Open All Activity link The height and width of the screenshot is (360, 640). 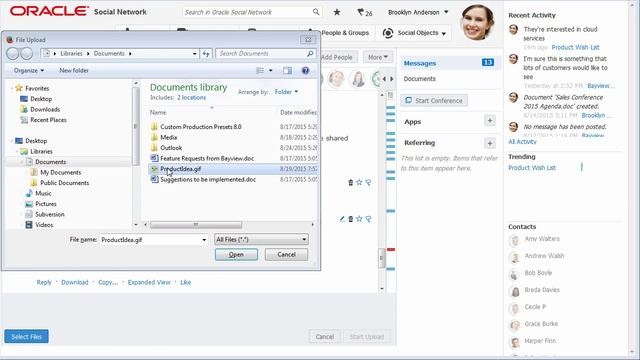522,142
